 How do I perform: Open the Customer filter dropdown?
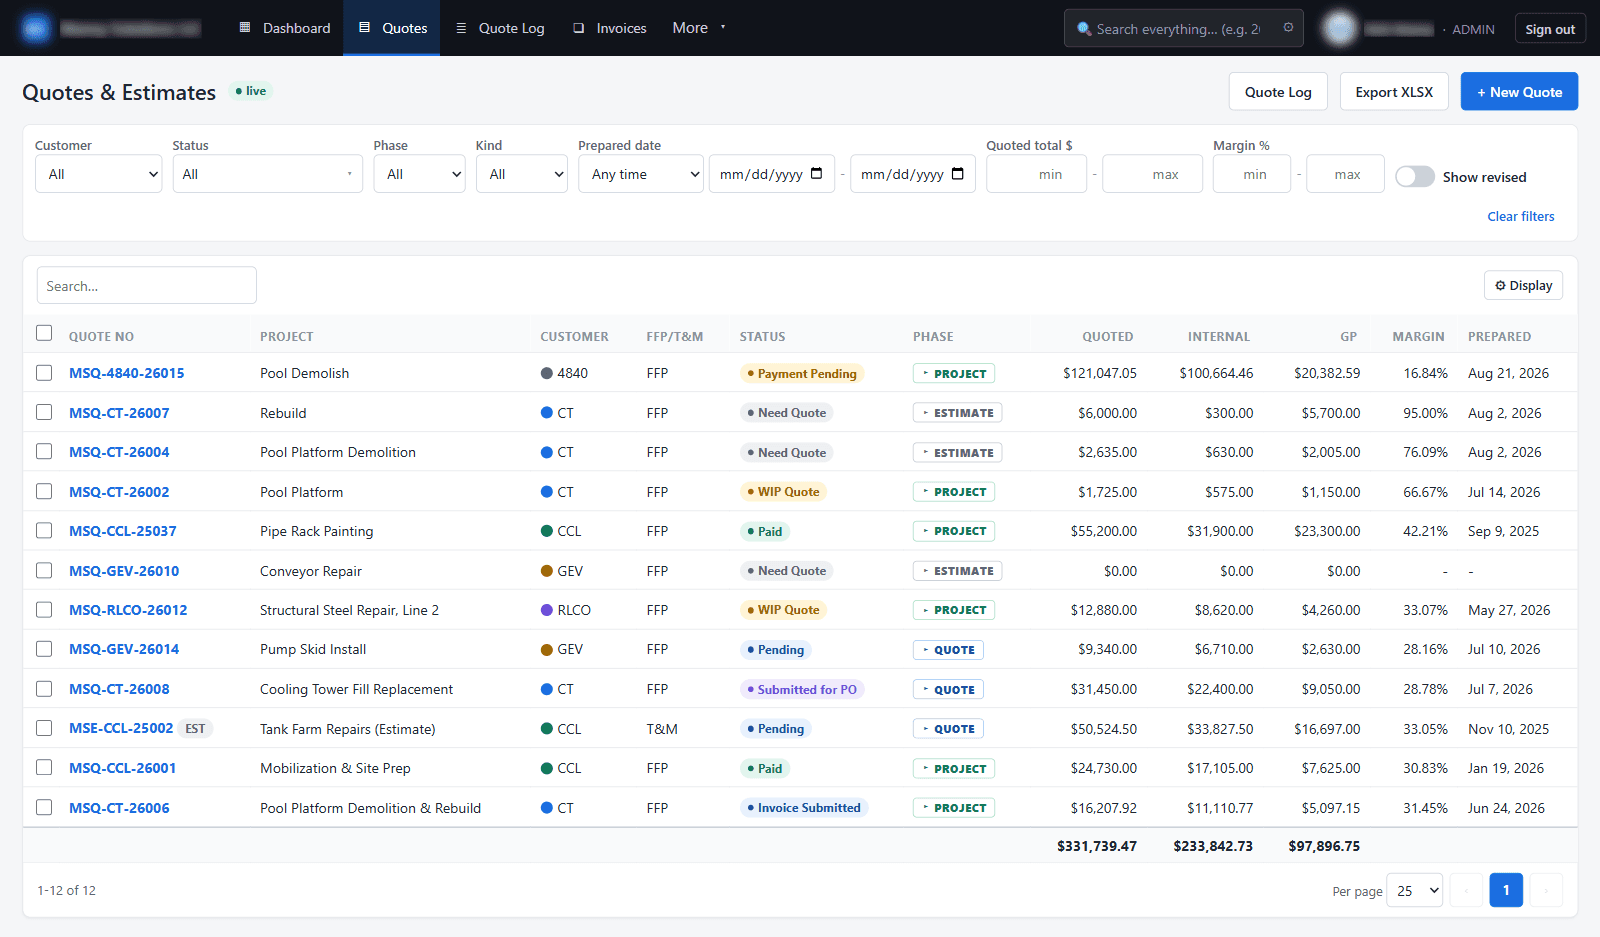click(98, 174)
